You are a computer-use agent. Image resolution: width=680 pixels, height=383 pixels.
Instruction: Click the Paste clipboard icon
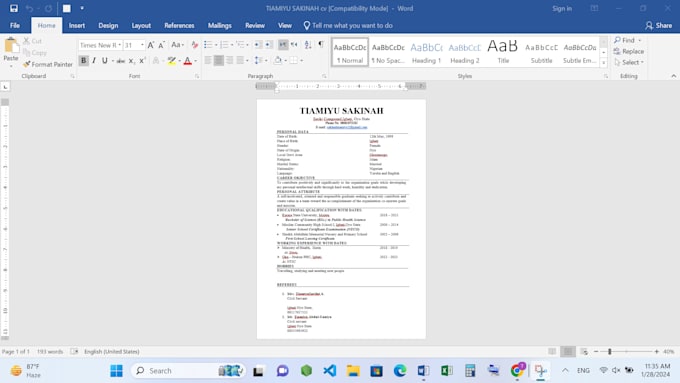pos(11,45)
